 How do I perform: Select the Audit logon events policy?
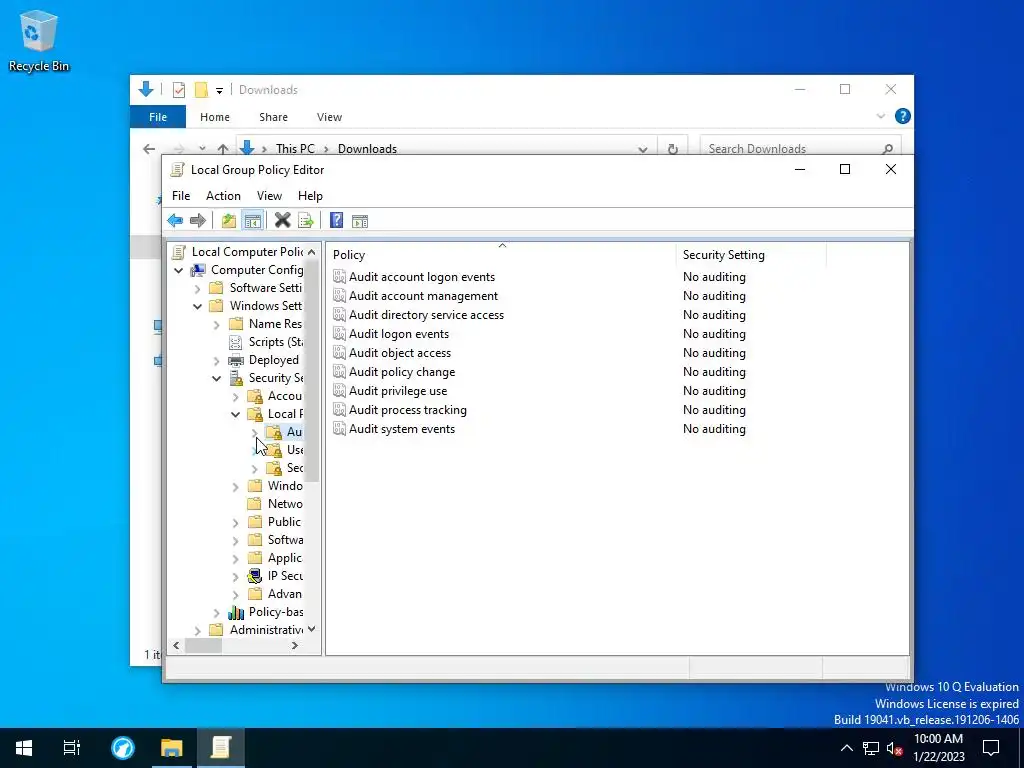coord(399,334)
